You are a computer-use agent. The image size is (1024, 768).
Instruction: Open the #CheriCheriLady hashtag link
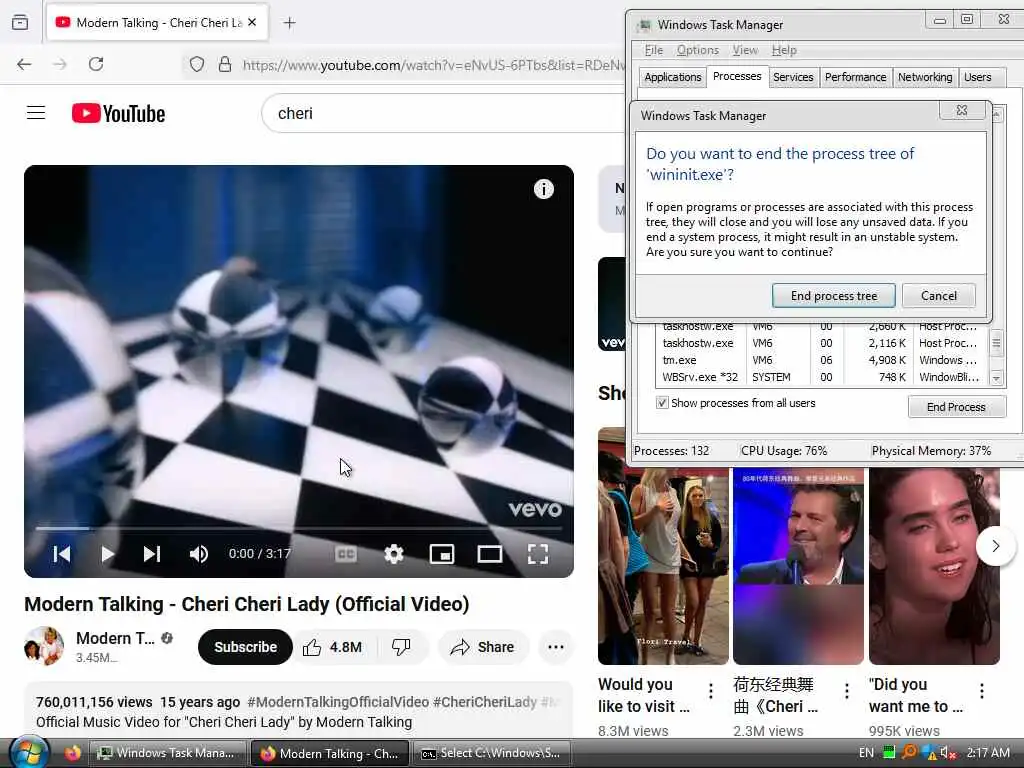(x=485, y=702)
